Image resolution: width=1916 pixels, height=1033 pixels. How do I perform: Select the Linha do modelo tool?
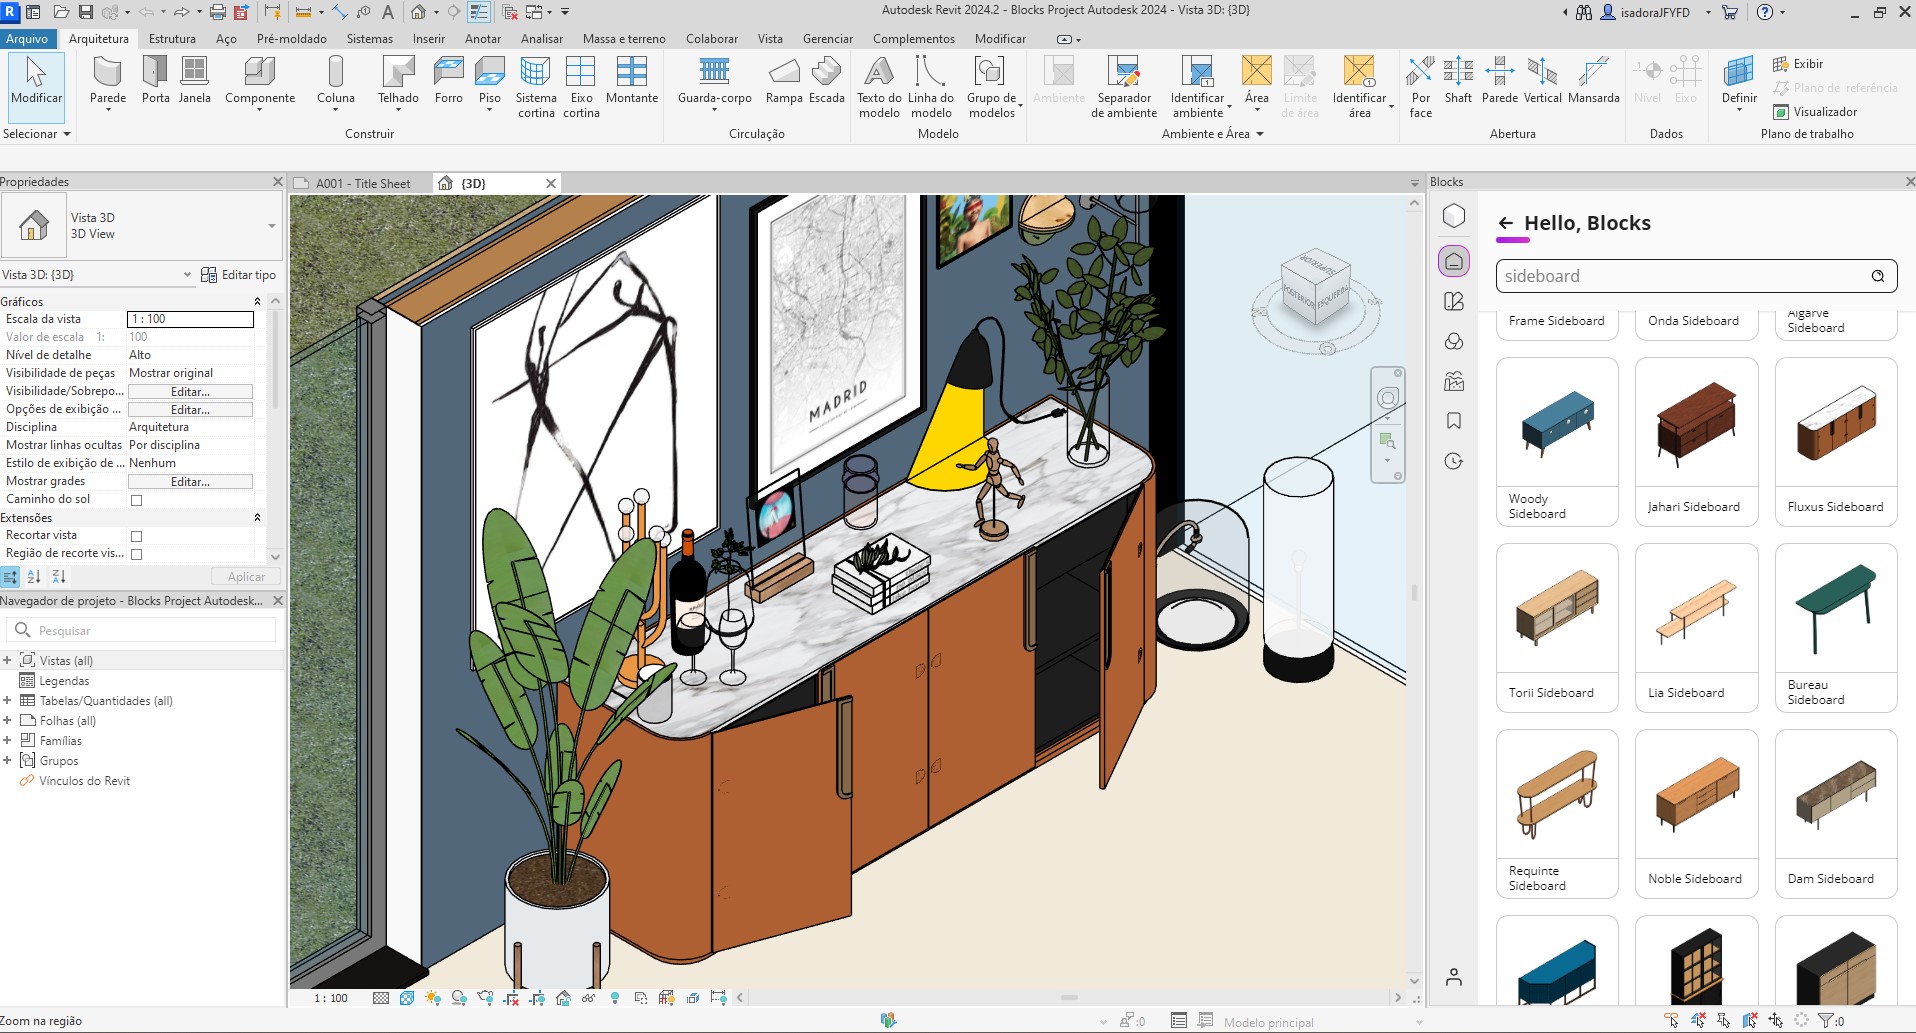(931, 87)
